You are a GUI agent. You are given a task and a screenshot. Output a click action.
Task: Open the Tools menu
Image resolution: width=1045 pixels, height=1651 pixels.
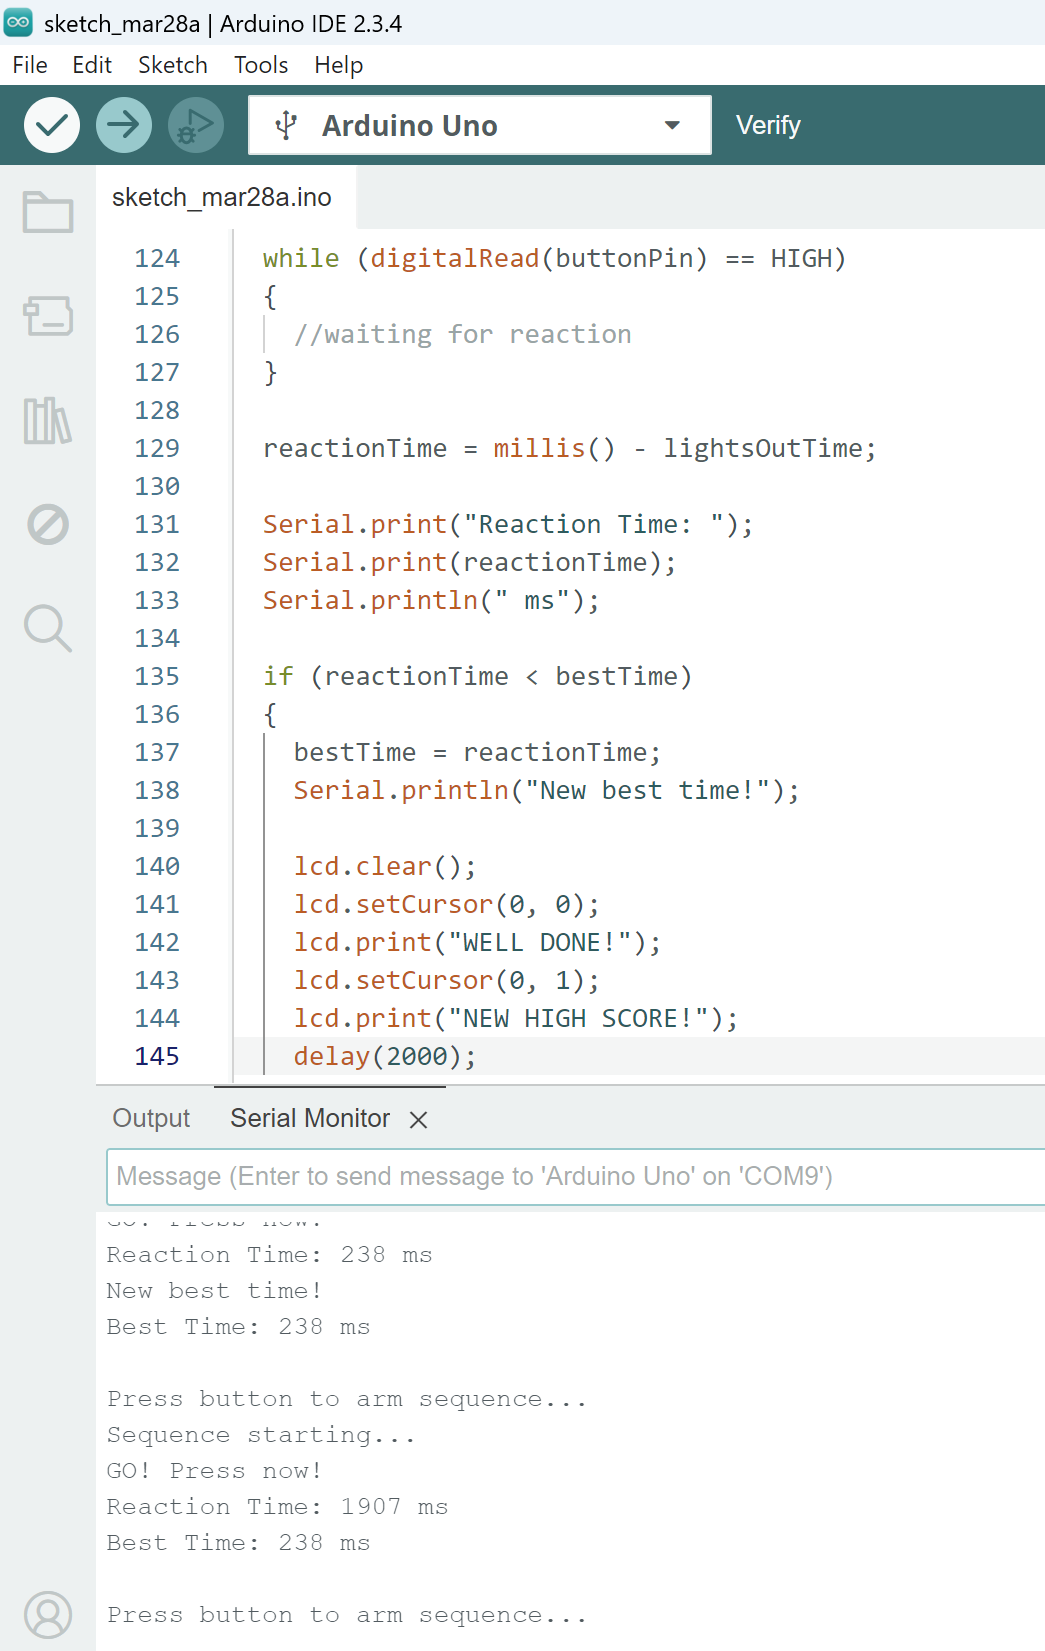tap(261, 65)
